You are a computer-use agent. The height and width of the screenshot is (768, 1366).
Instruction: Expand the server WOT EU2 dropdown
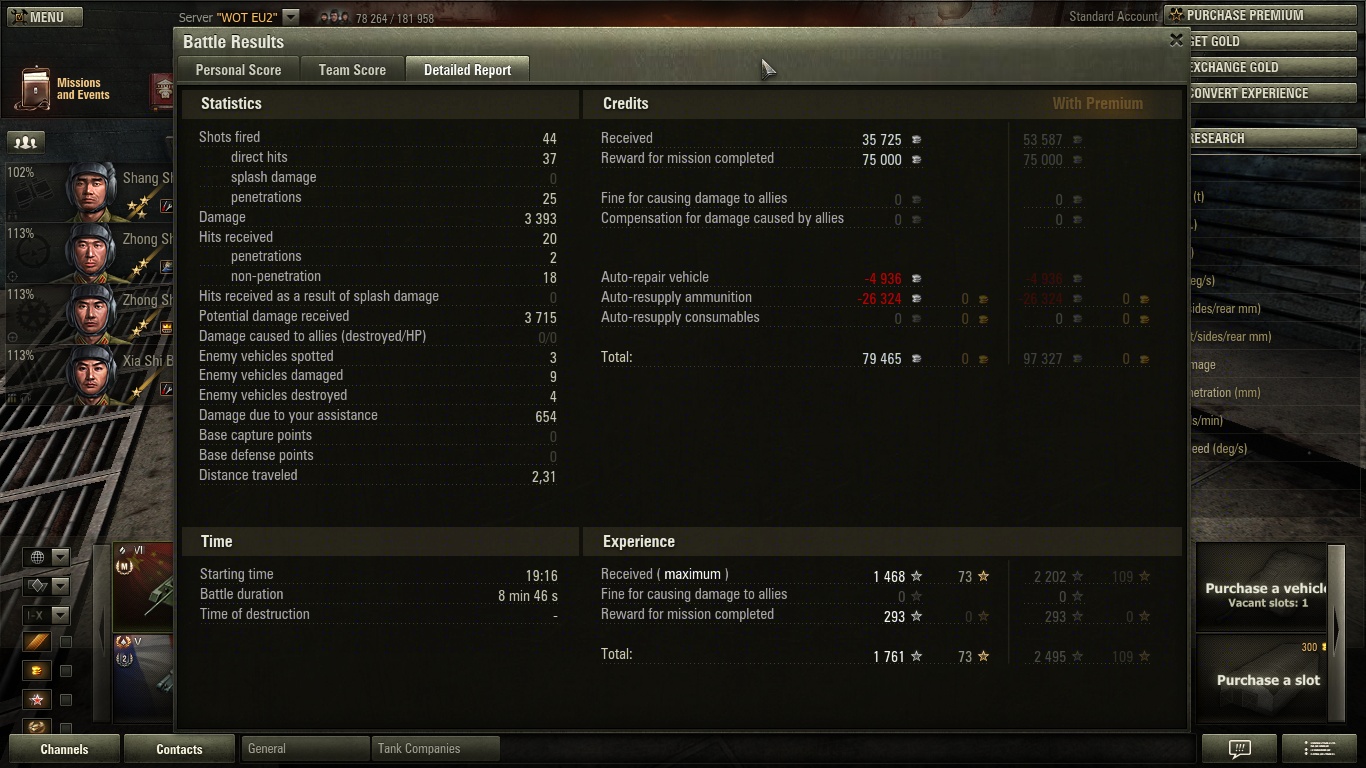click(290, 17)
